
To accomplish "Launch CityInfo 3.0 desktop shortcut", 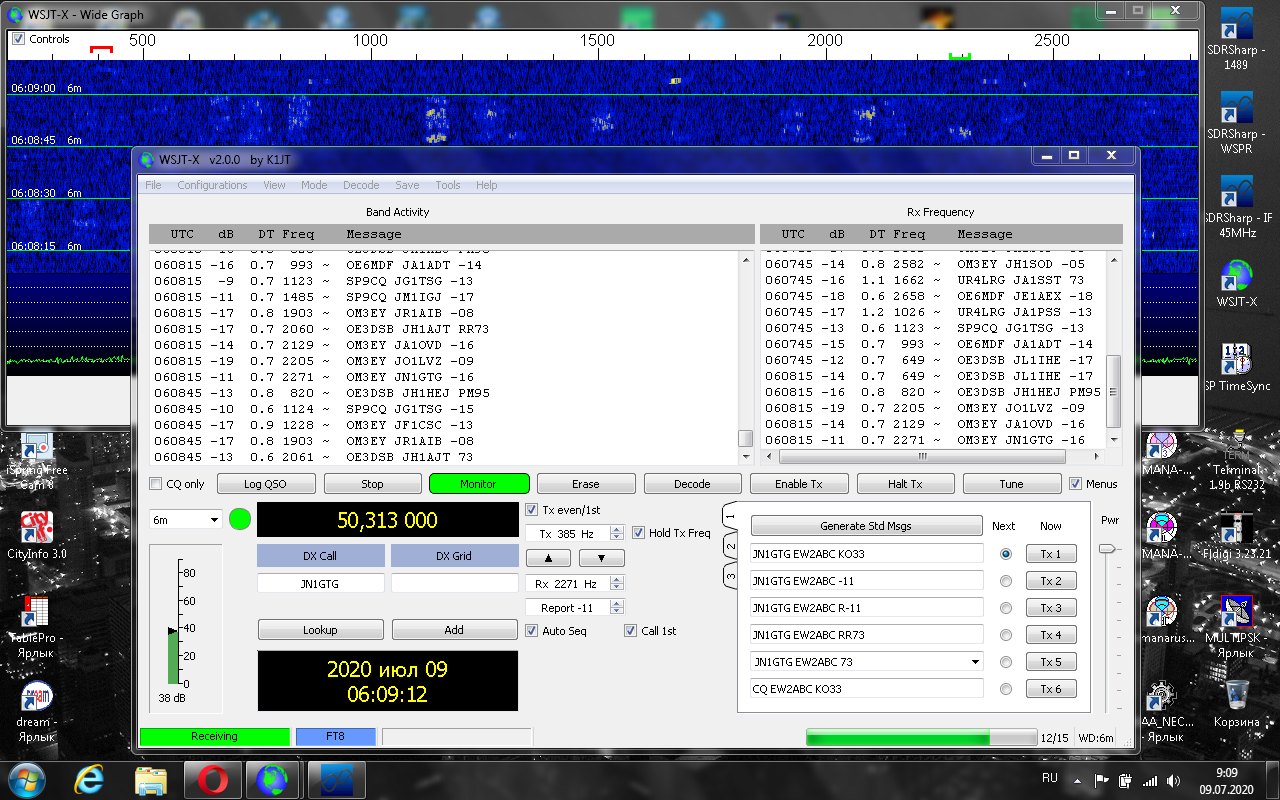I will click(36, 530).
